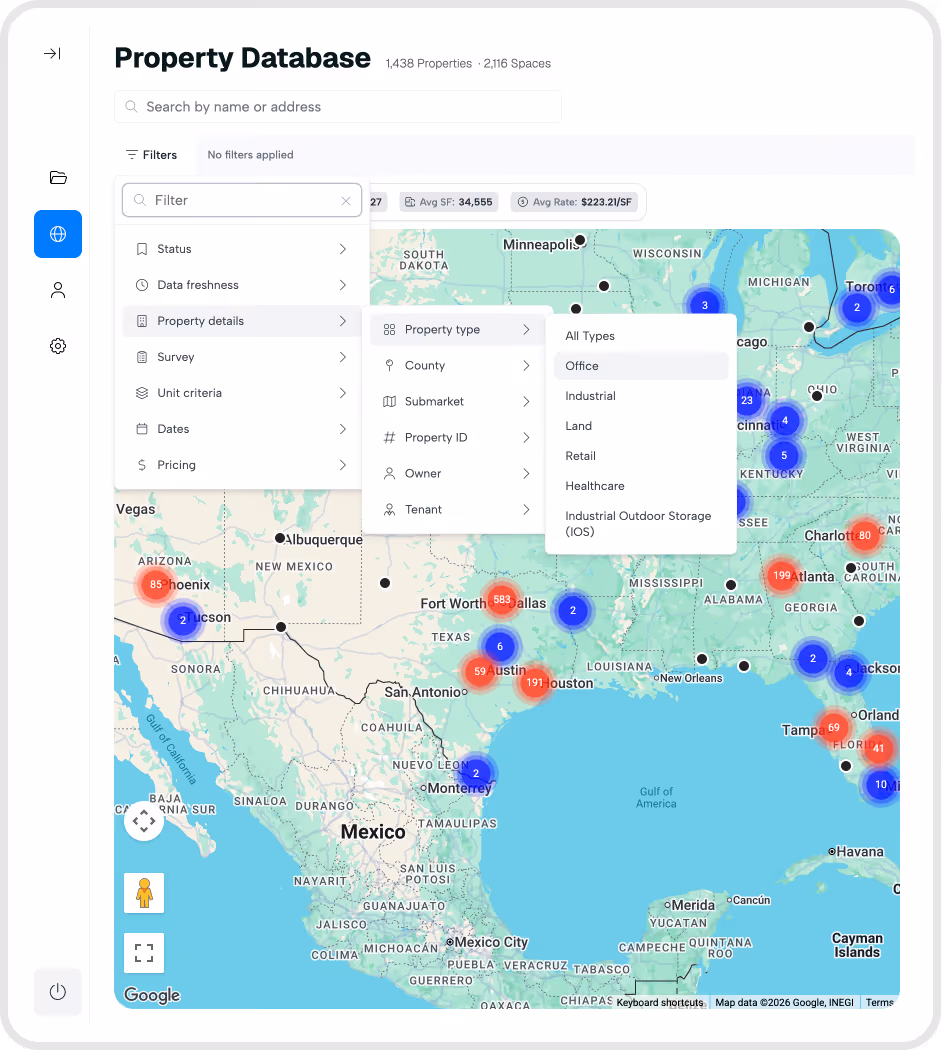Open the map Terms link

point(879,1002)
